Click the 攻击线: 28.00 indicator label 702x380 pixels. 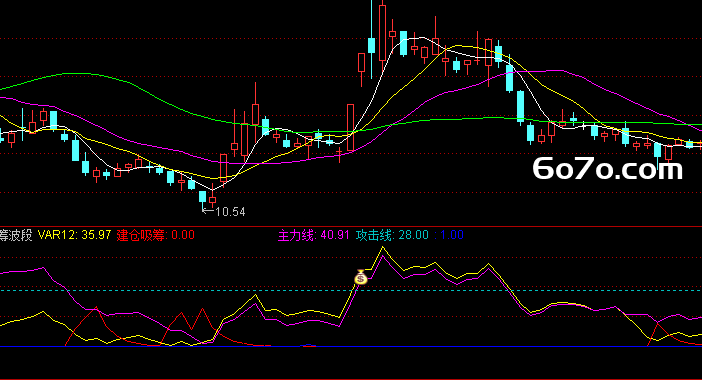tap(392, 235)
